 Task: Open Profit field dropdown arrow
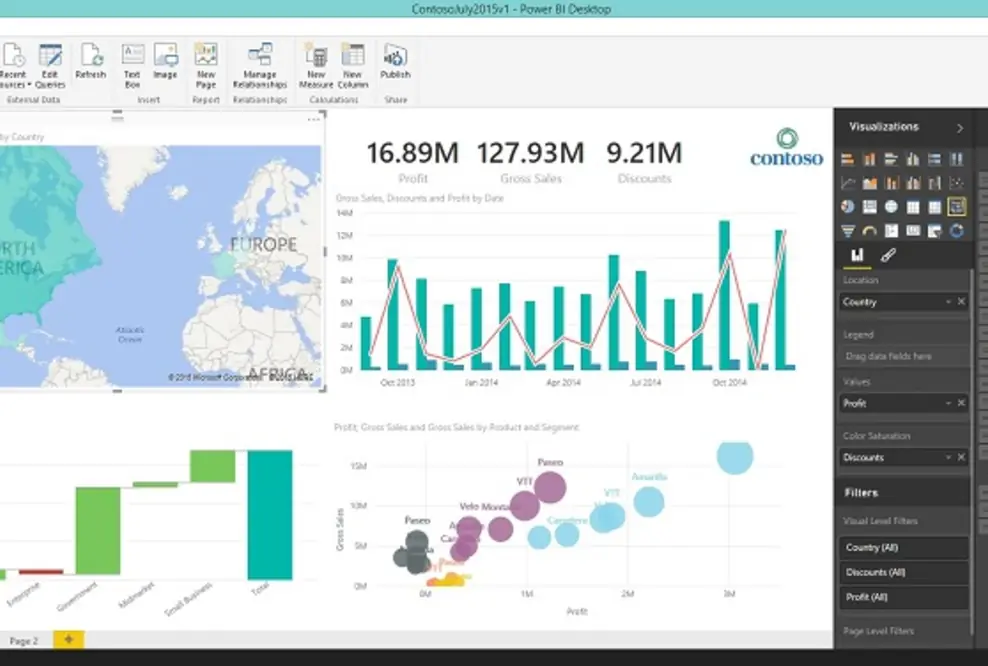(948, 403)
